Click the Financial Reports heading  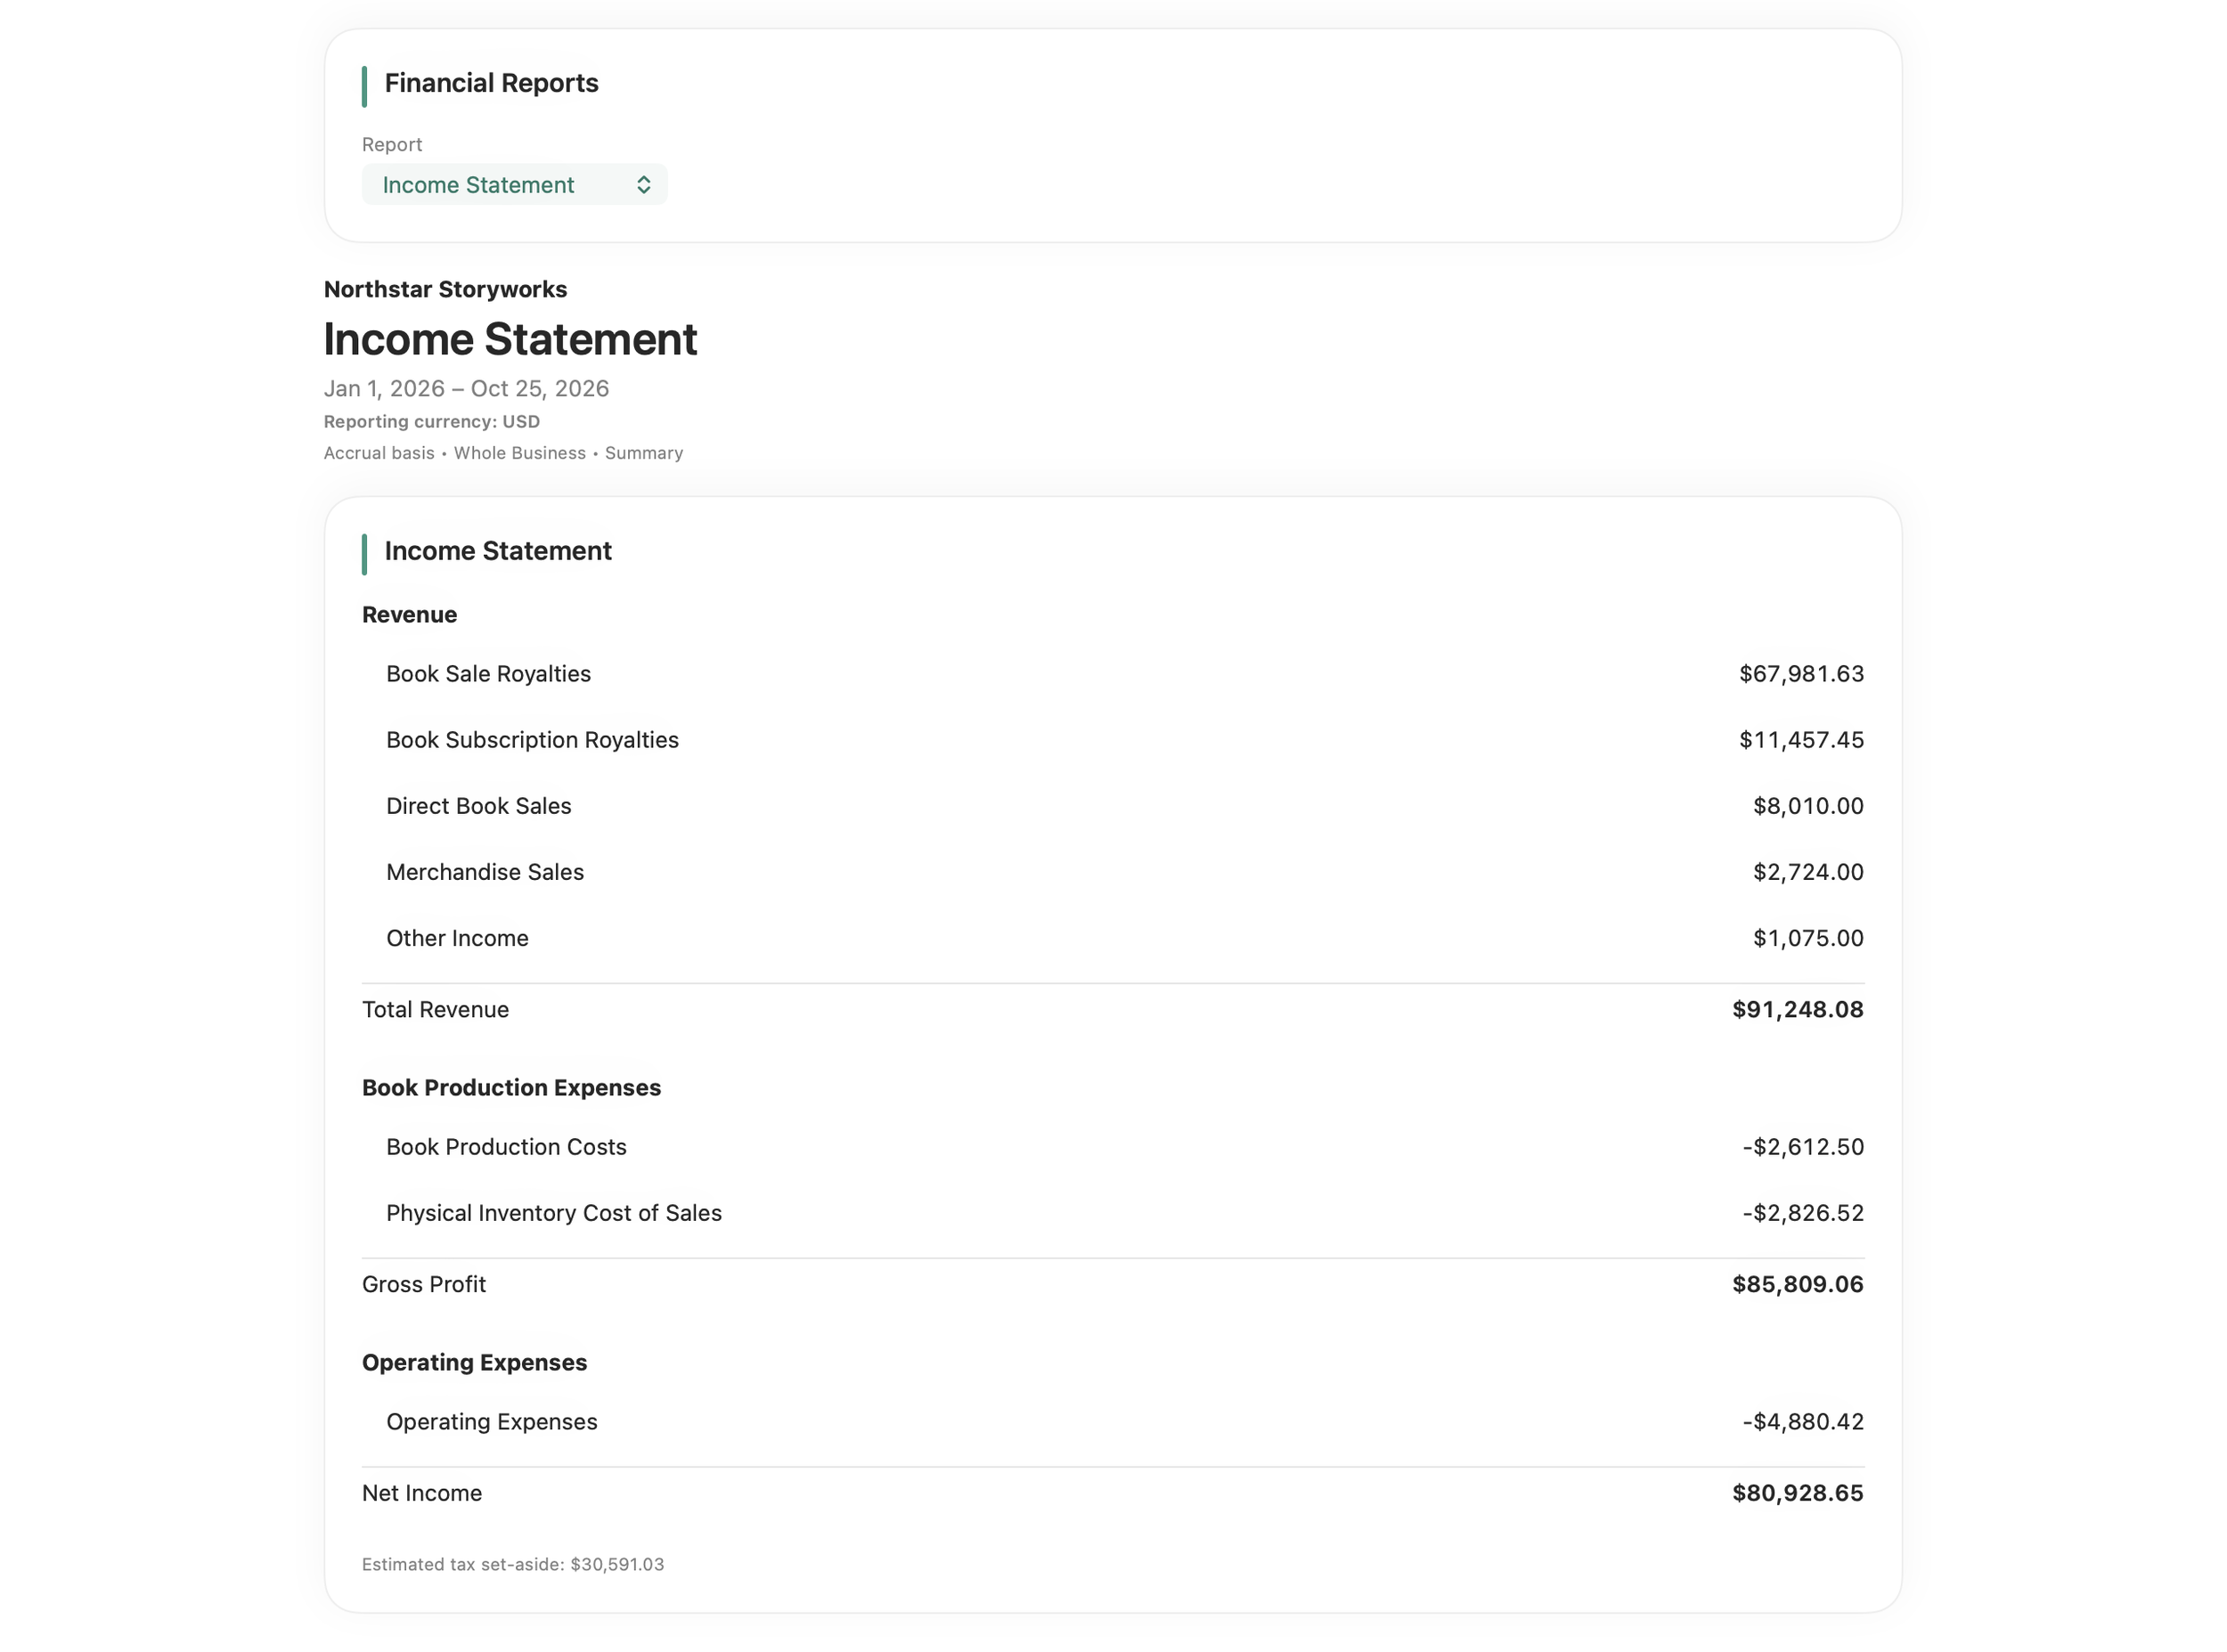pos(491,83)
